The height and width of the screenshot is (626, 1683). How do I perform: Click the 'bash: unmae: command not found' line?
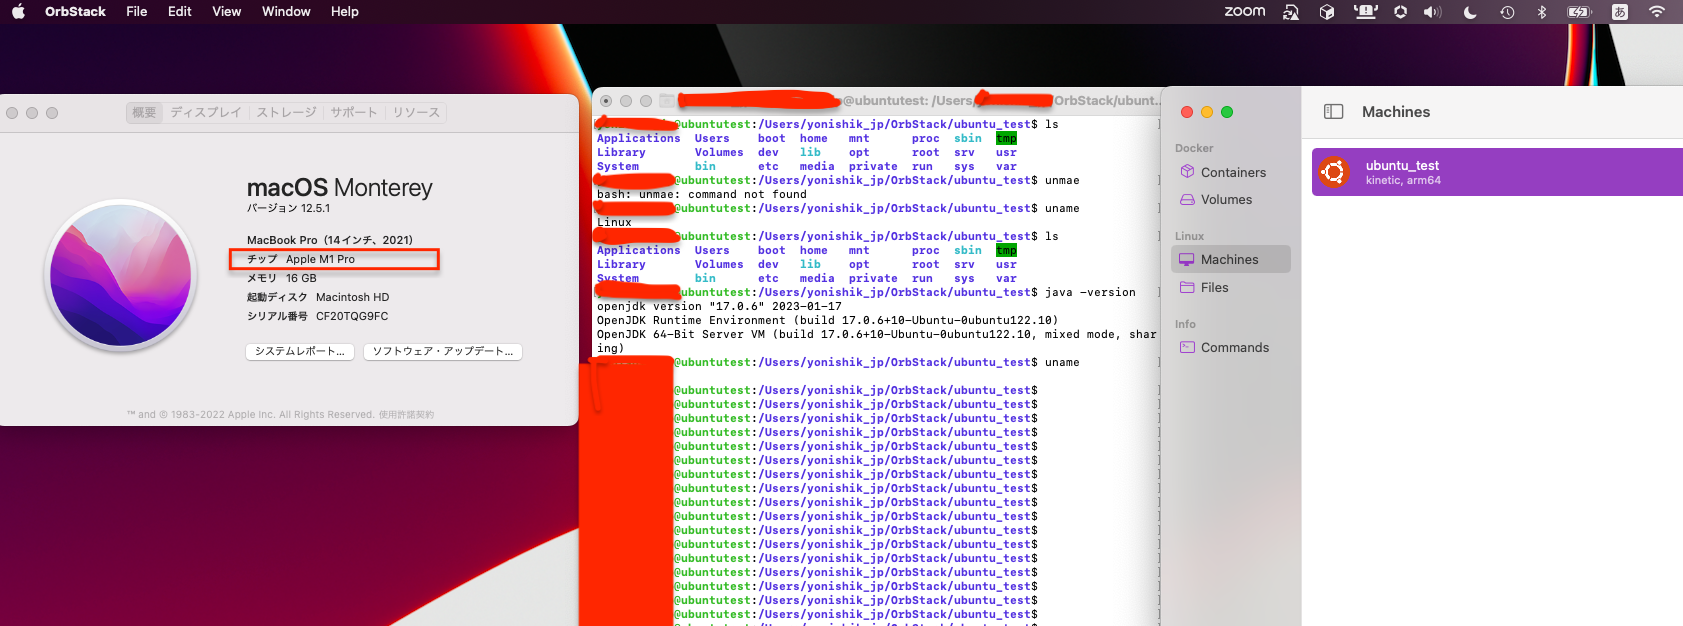pos(702,194)
